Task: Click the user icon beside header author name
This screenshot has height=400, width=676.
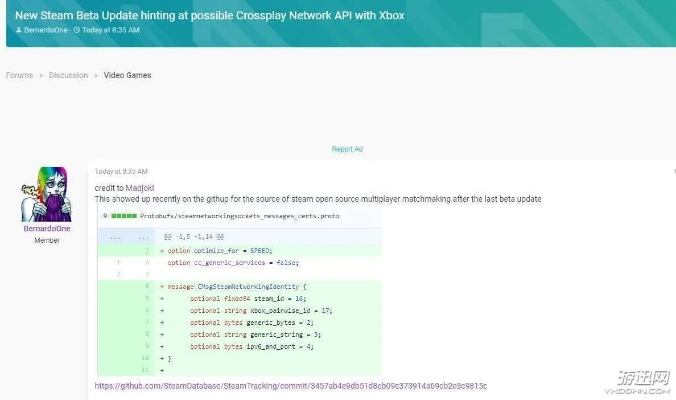Action: (x=19, y=31)
